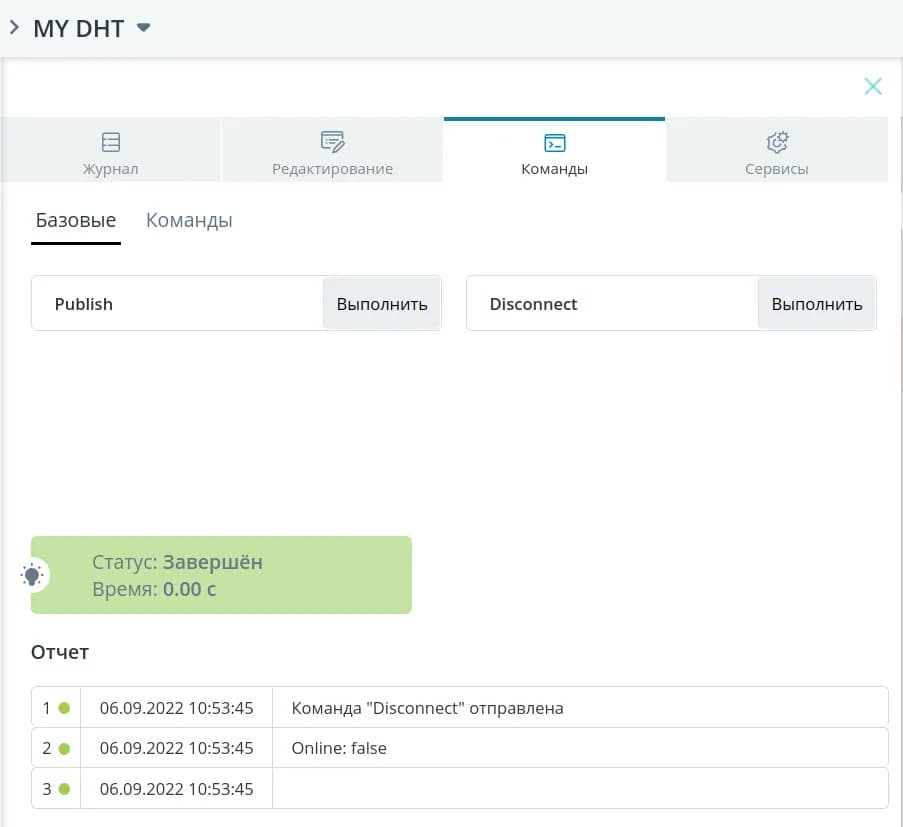
Task: Click green status dot in row 1
Action: (64, 708)
